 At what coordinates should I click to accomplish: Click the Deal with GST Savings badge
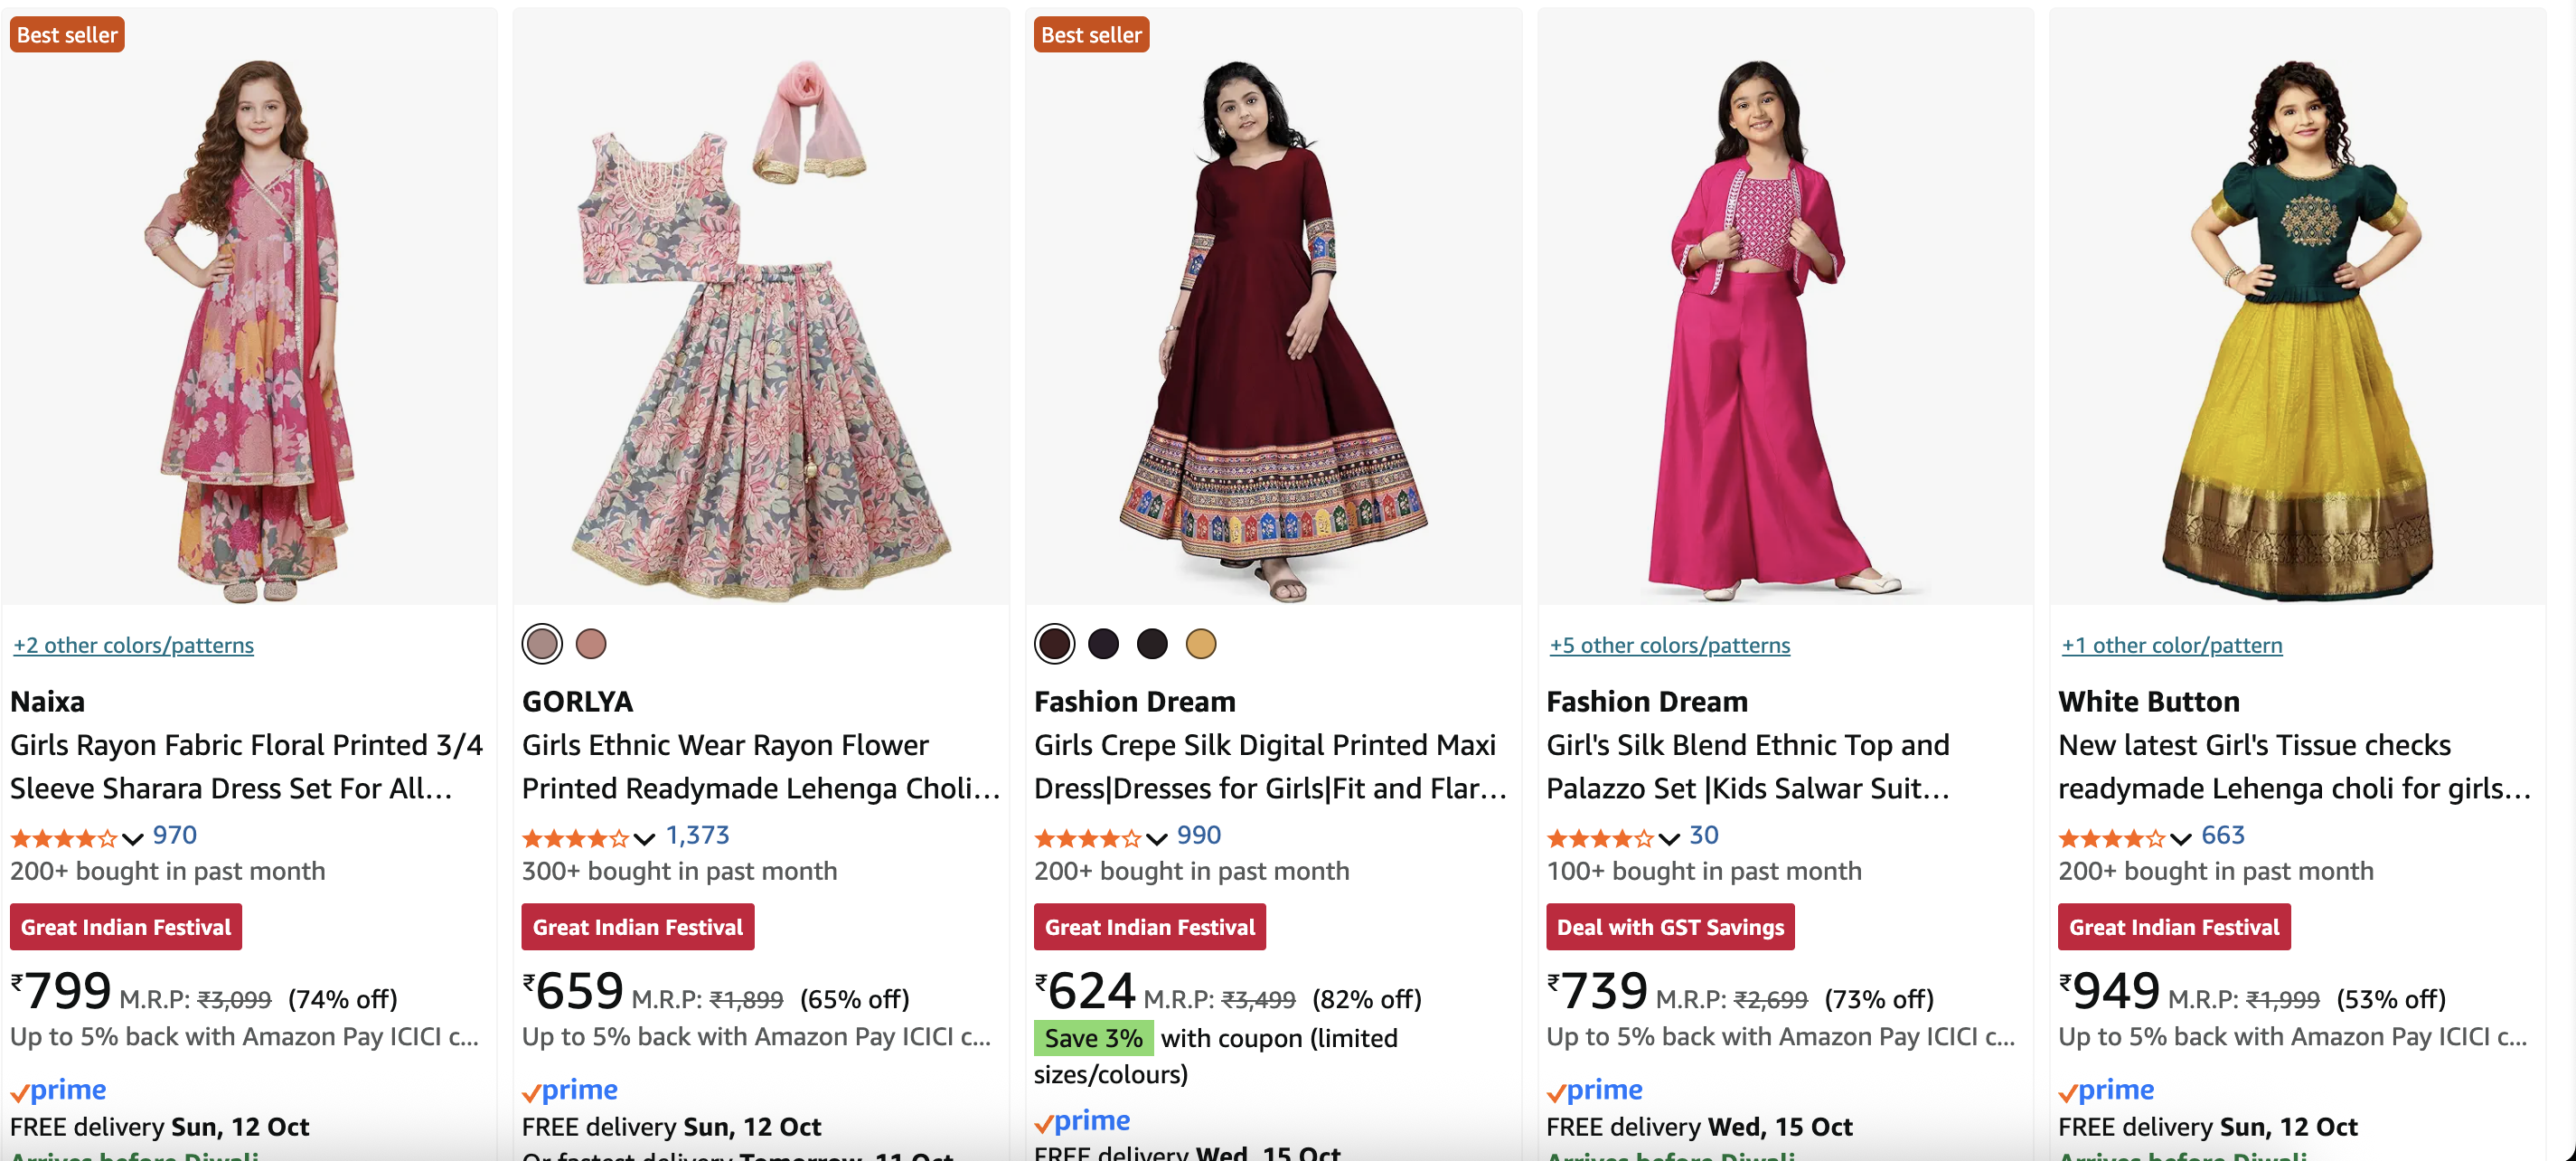(1670, 927)
